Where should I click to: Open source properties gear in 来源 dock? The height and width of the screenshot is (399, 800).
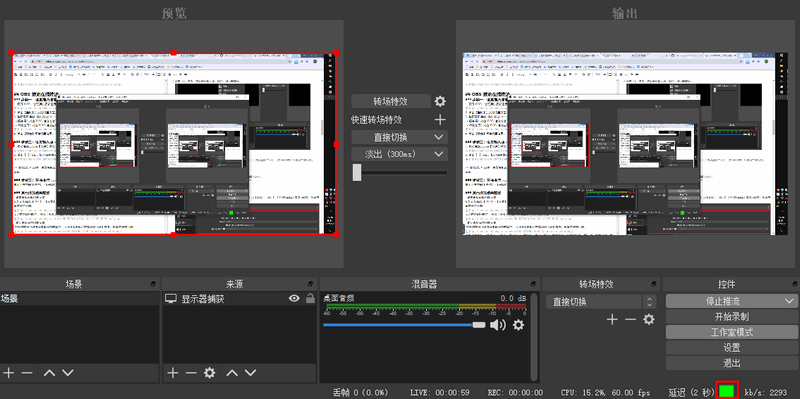210,373
